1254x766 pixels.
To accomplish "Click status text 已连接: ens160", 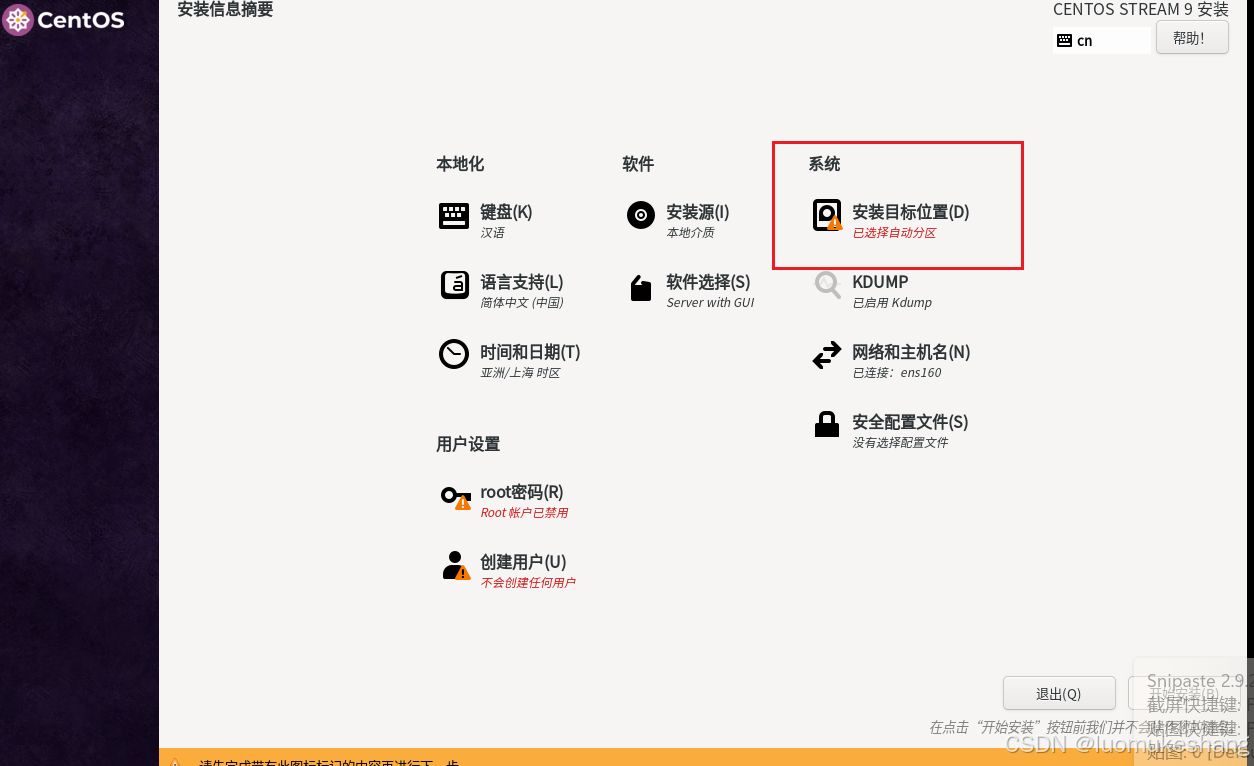I will pos(897,373).
